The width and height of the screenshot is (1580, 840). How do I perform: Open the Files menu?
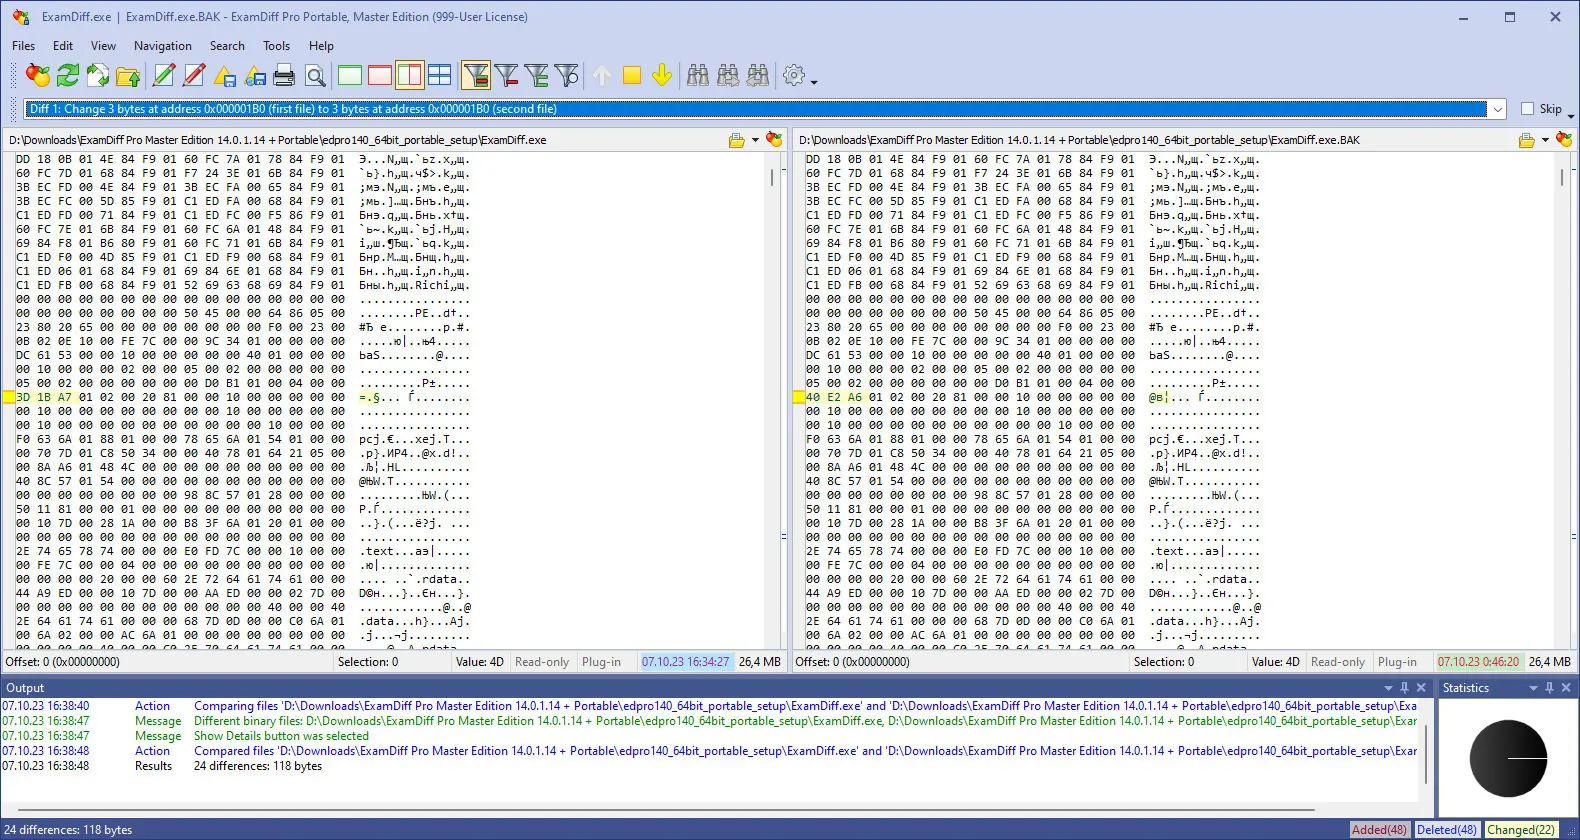23,46
